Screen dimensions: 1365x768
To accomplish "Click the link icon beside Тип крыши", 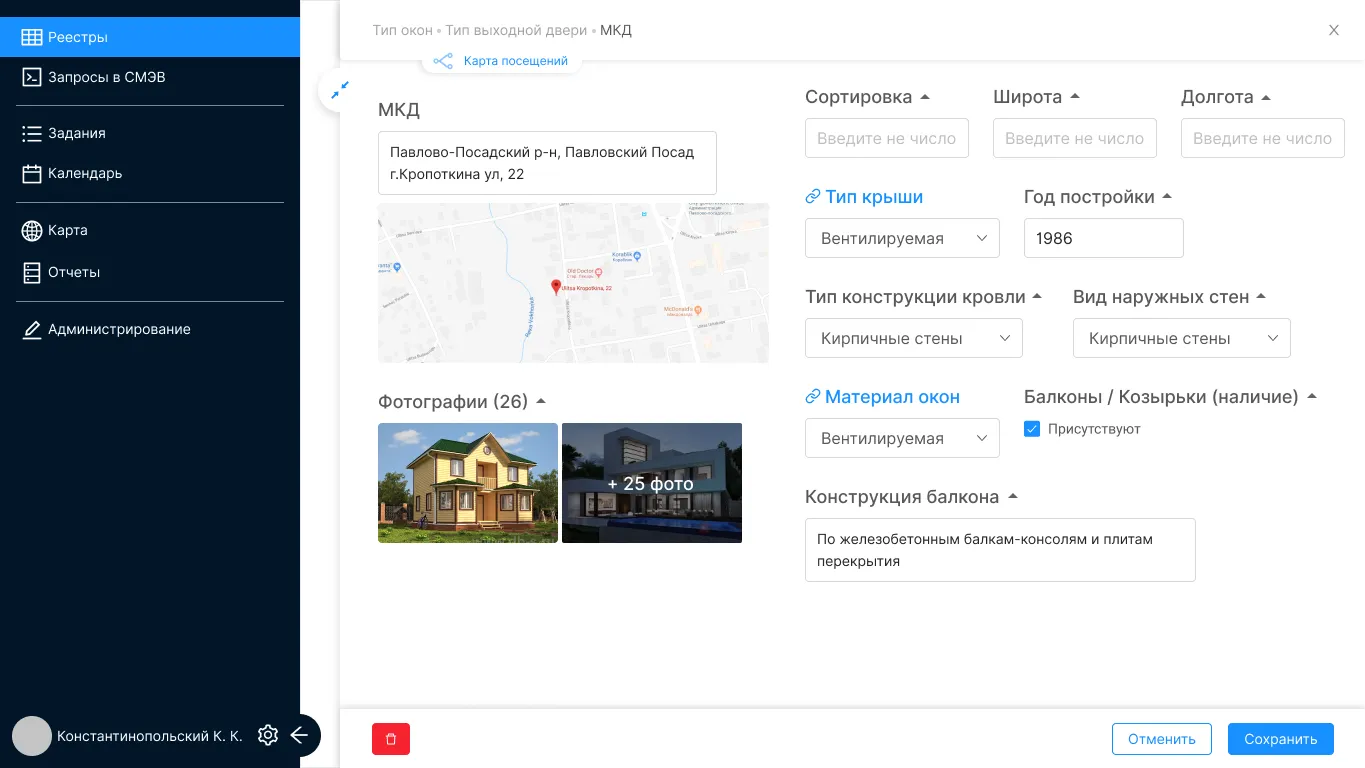I will click(813, 197).
